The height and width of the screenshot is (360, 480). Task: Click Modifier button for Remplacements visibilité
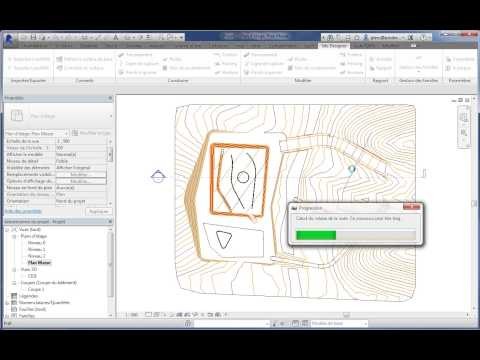tap(81, 174)
